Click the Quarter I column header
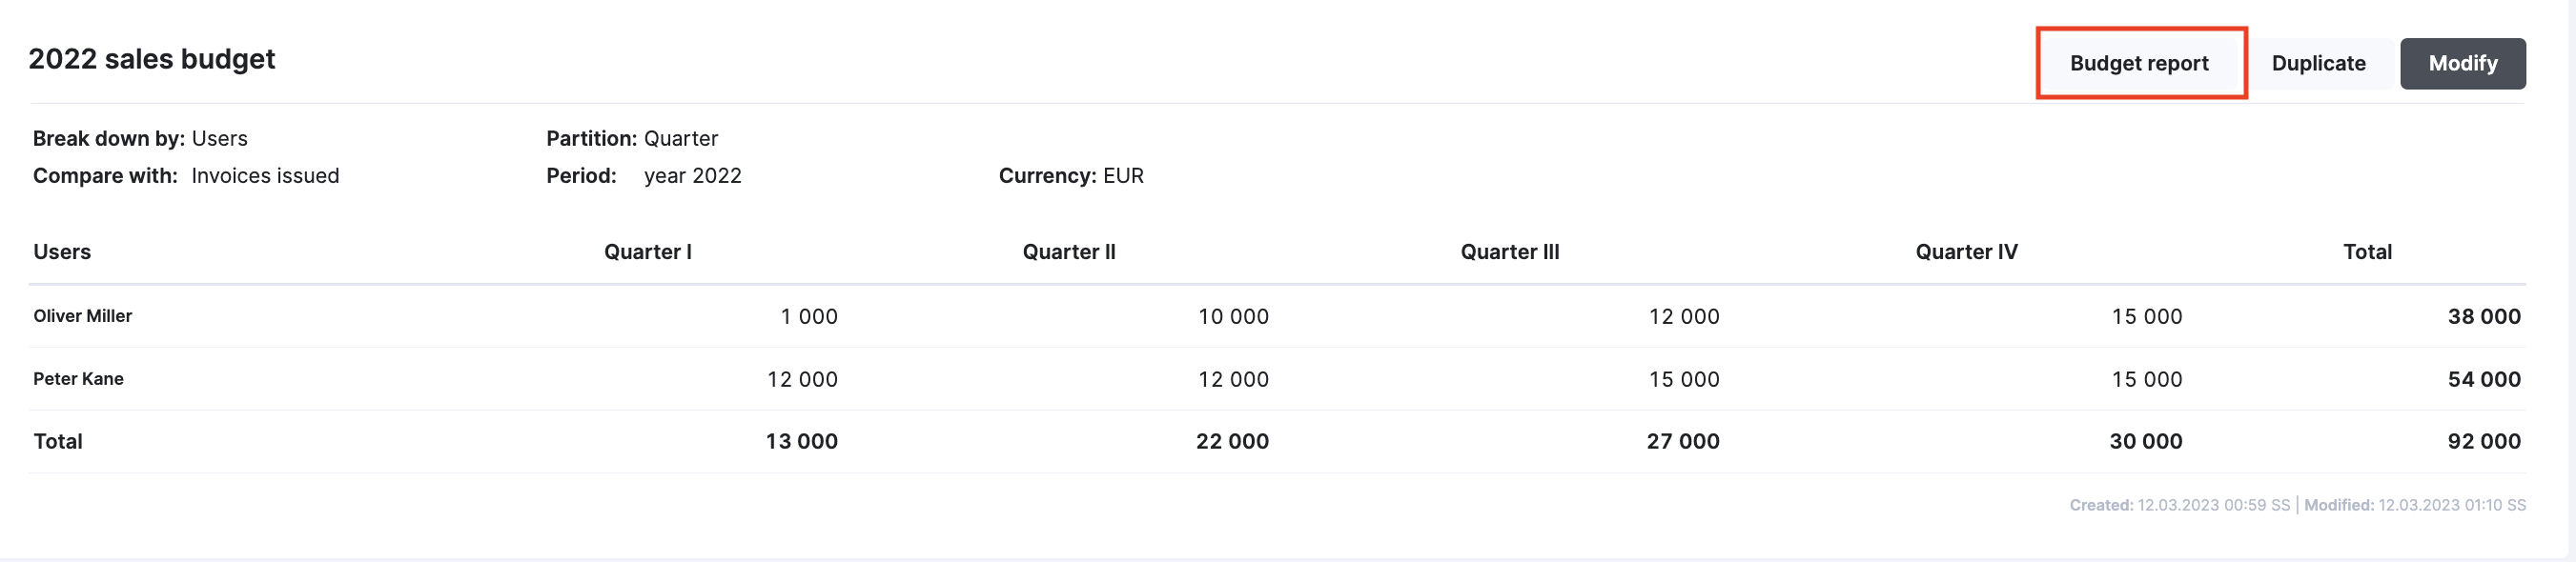This screenshot has height=562, width=2576. click(x=648, y=252)
